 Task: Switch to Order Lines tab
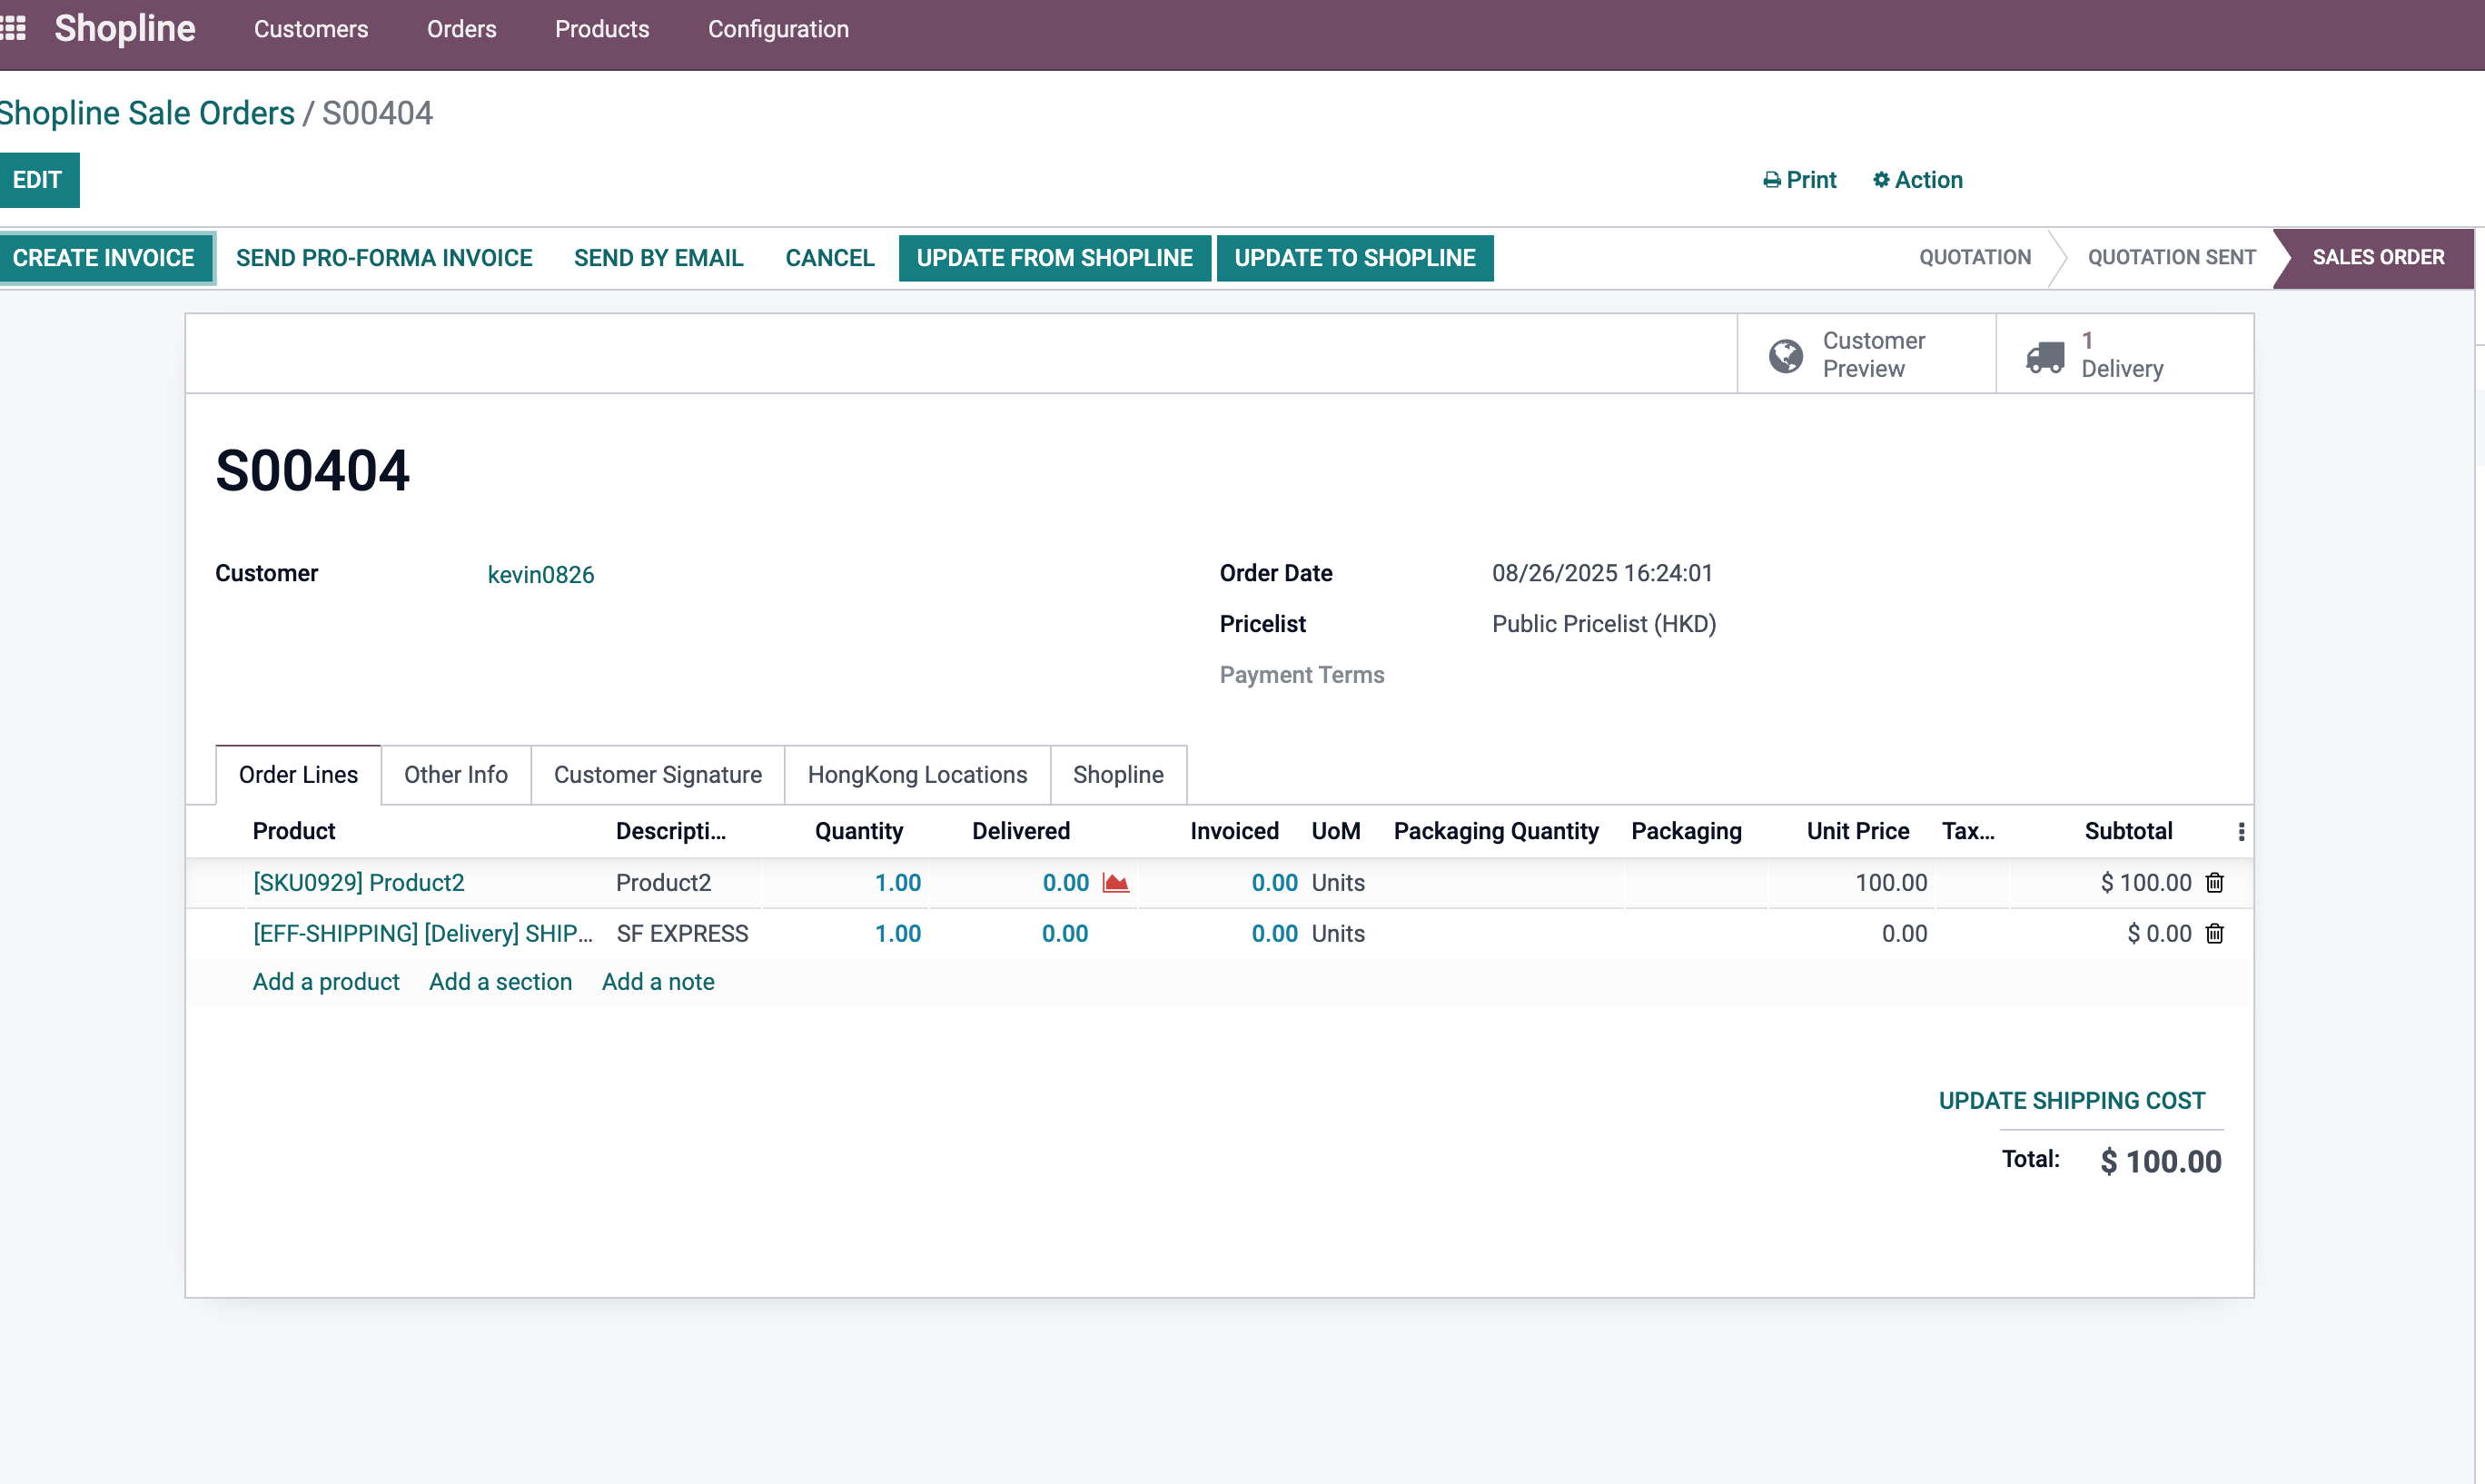[298, 775]
